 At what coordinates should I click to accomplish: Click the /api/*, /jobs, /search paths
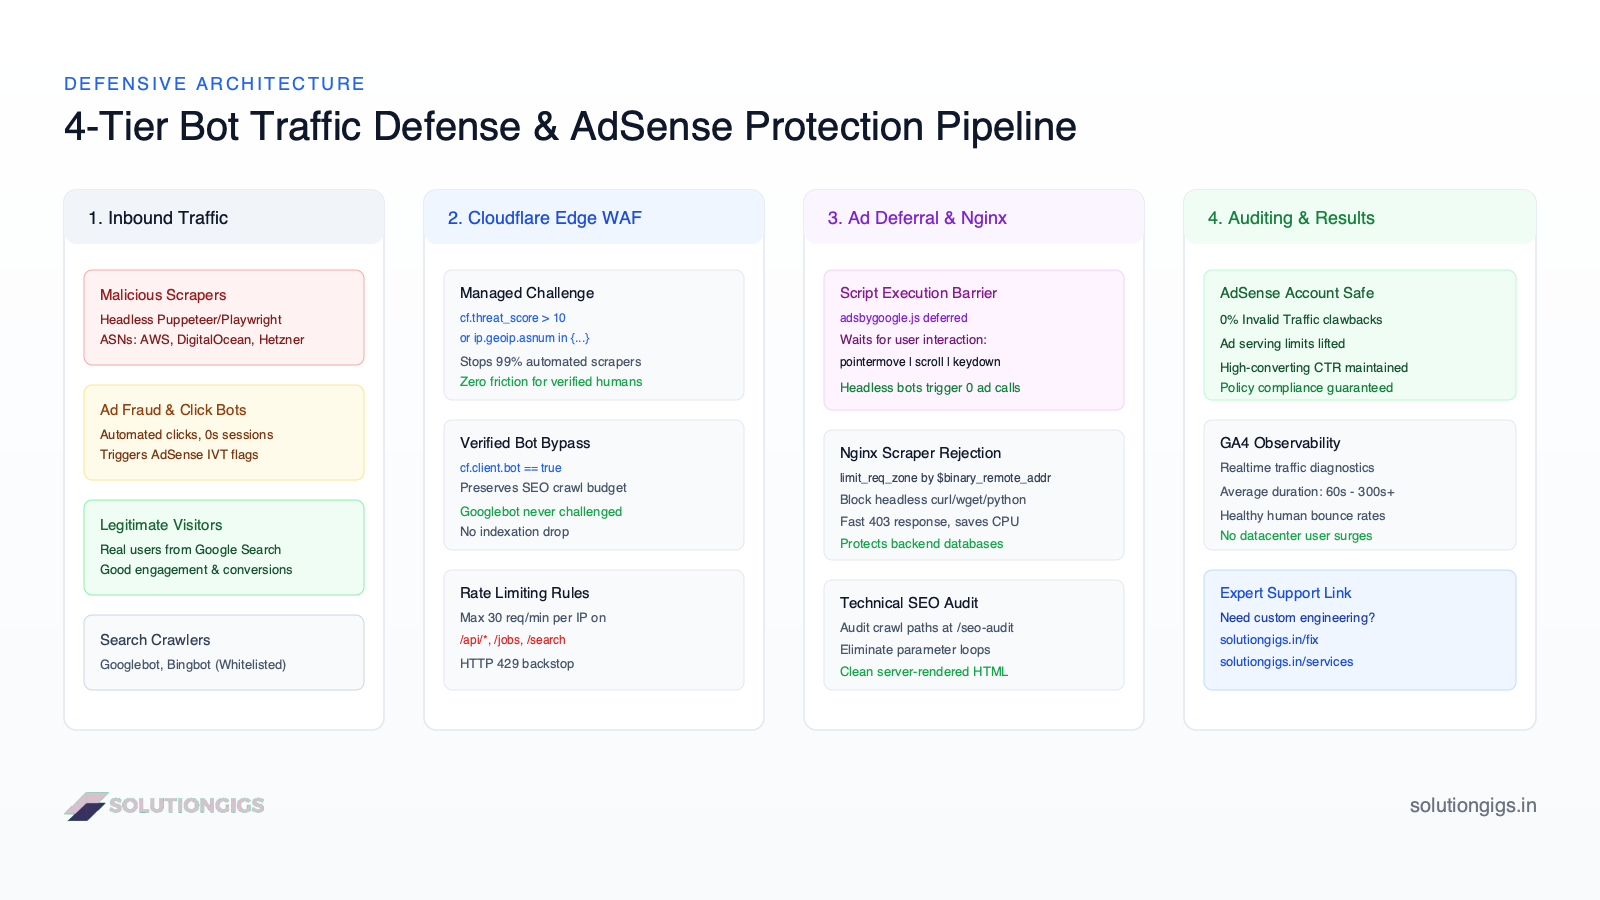513,640
